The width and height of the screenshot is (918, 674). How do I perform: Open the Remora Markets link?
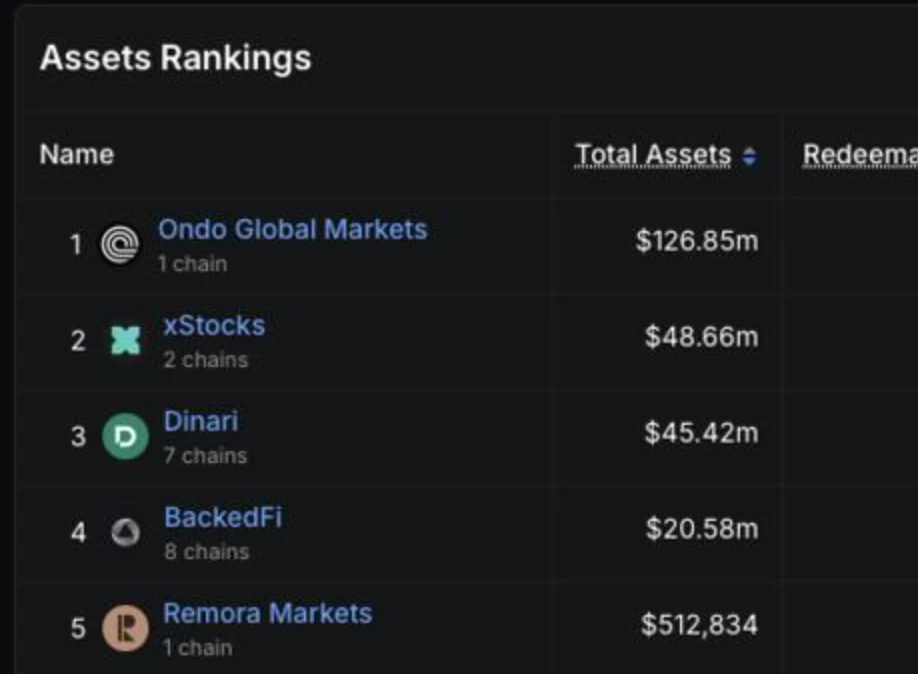(268, 612)
